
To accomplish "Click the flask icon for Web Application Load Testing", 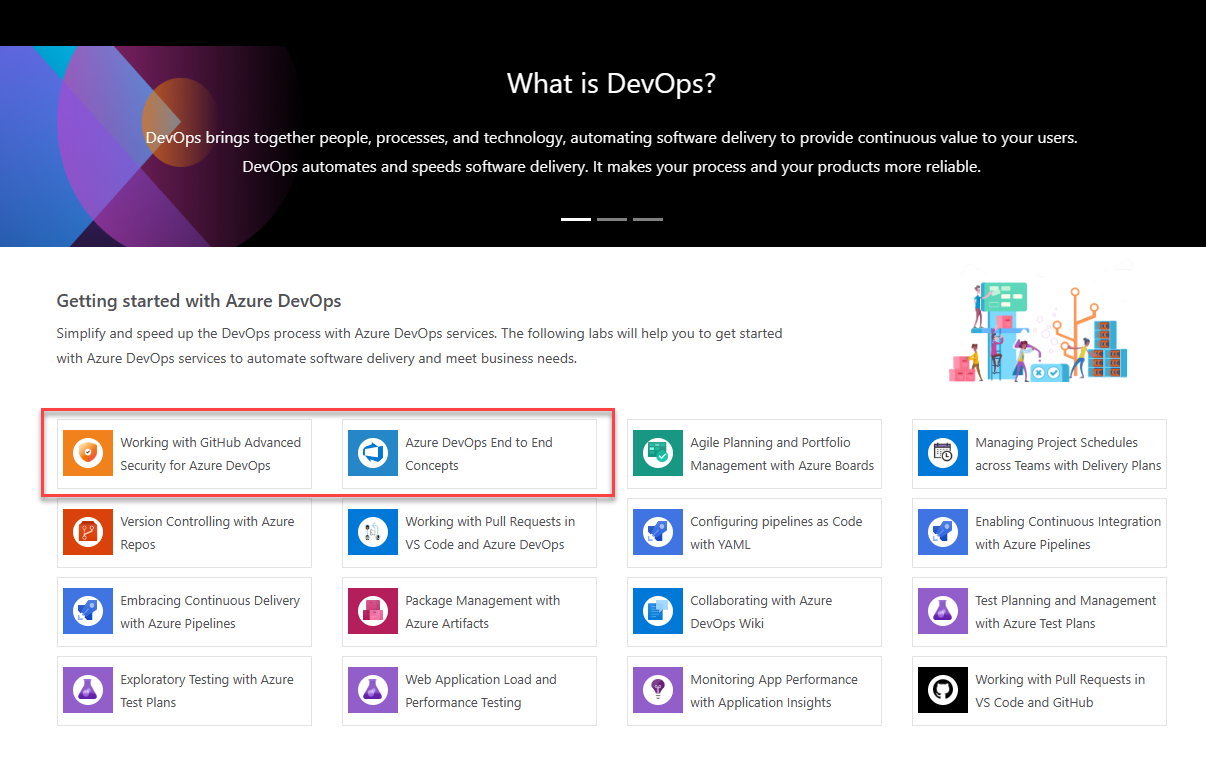I will [373, 691].
